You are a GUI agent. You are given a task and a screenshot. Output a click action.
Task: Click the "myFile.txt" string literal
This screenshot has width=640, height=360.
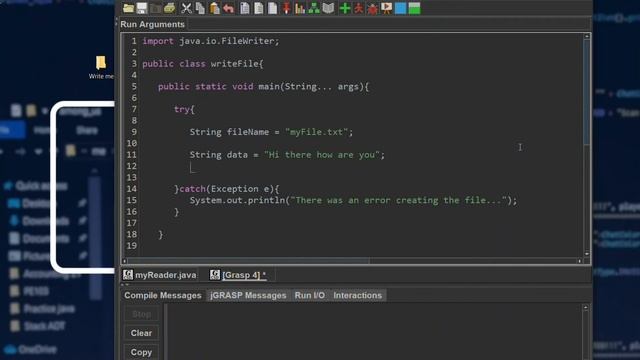pyautogui.click(x=316, y=132)
